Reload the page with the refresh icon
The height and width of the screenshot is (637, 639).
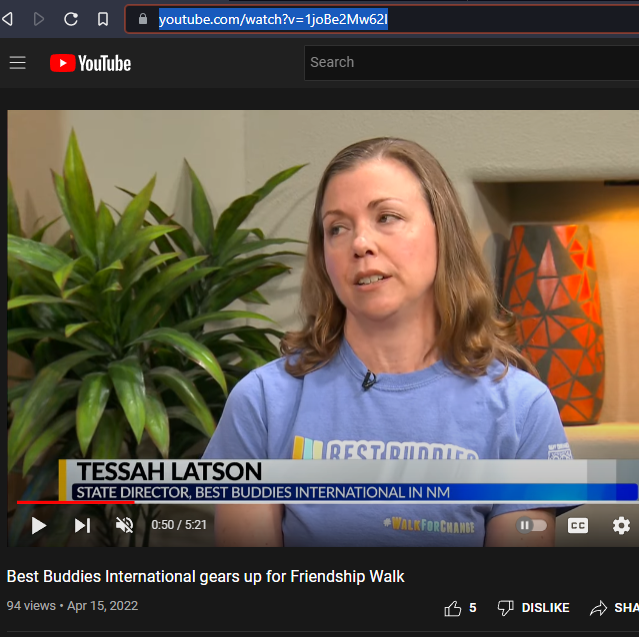(71, 19)
